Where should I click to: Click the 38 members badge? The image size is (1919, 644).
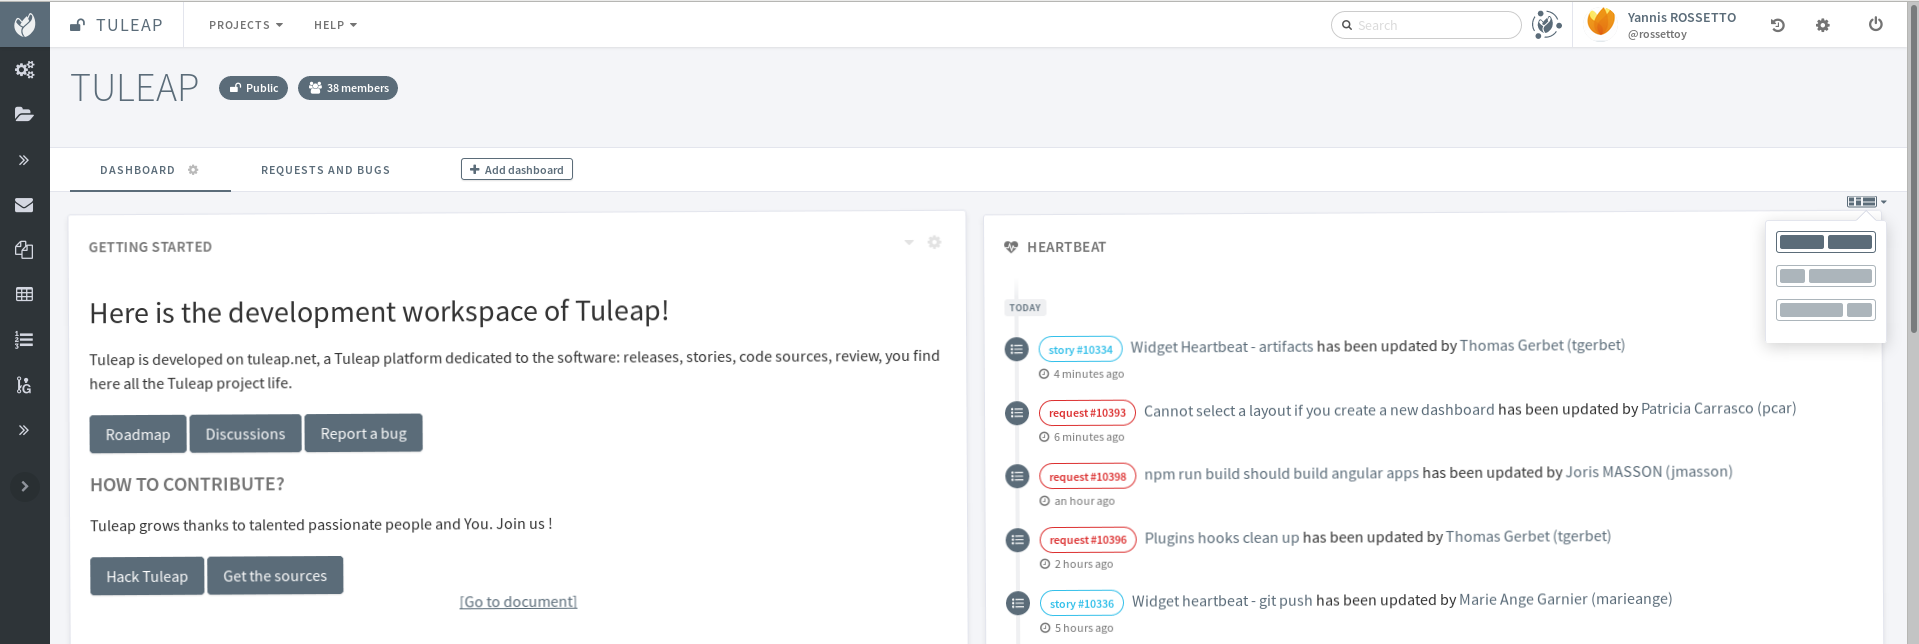click(348, 88)
